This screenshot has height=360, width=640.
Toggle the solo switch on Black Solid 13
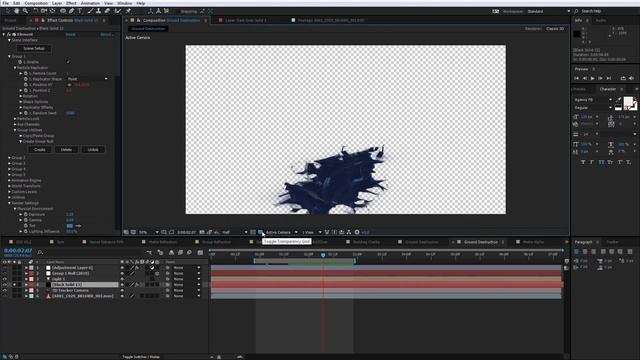(x=14, y=284)
